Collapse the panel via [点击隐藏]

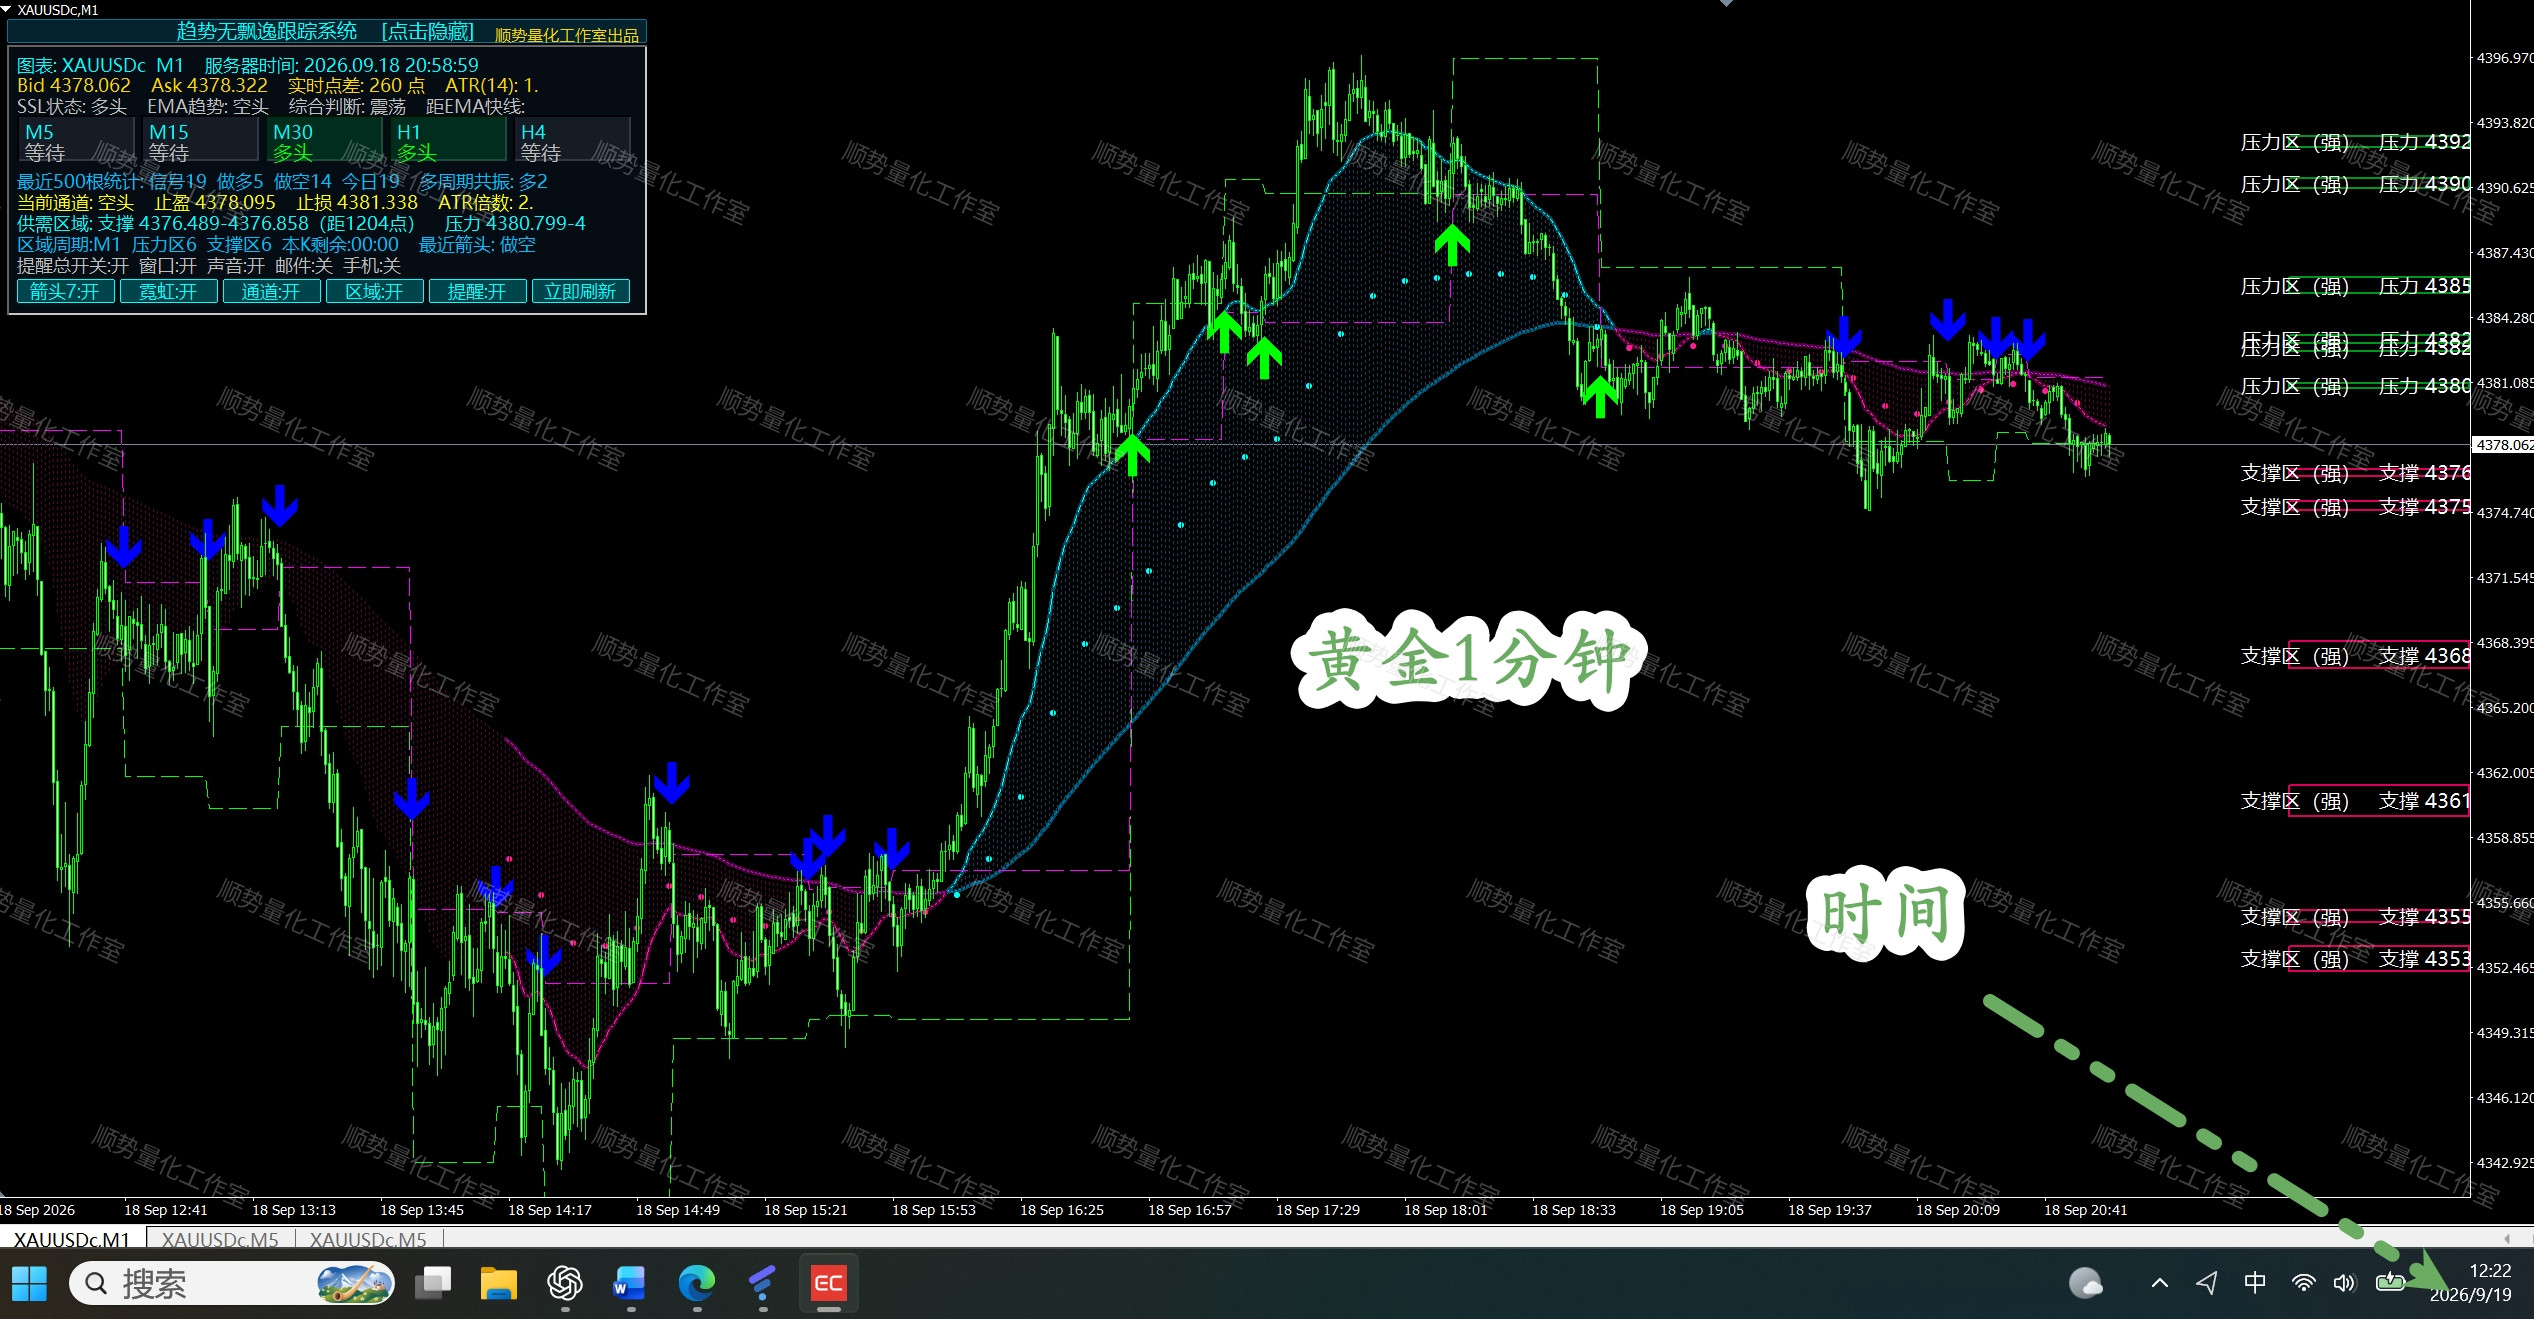(x=428, y=32)
